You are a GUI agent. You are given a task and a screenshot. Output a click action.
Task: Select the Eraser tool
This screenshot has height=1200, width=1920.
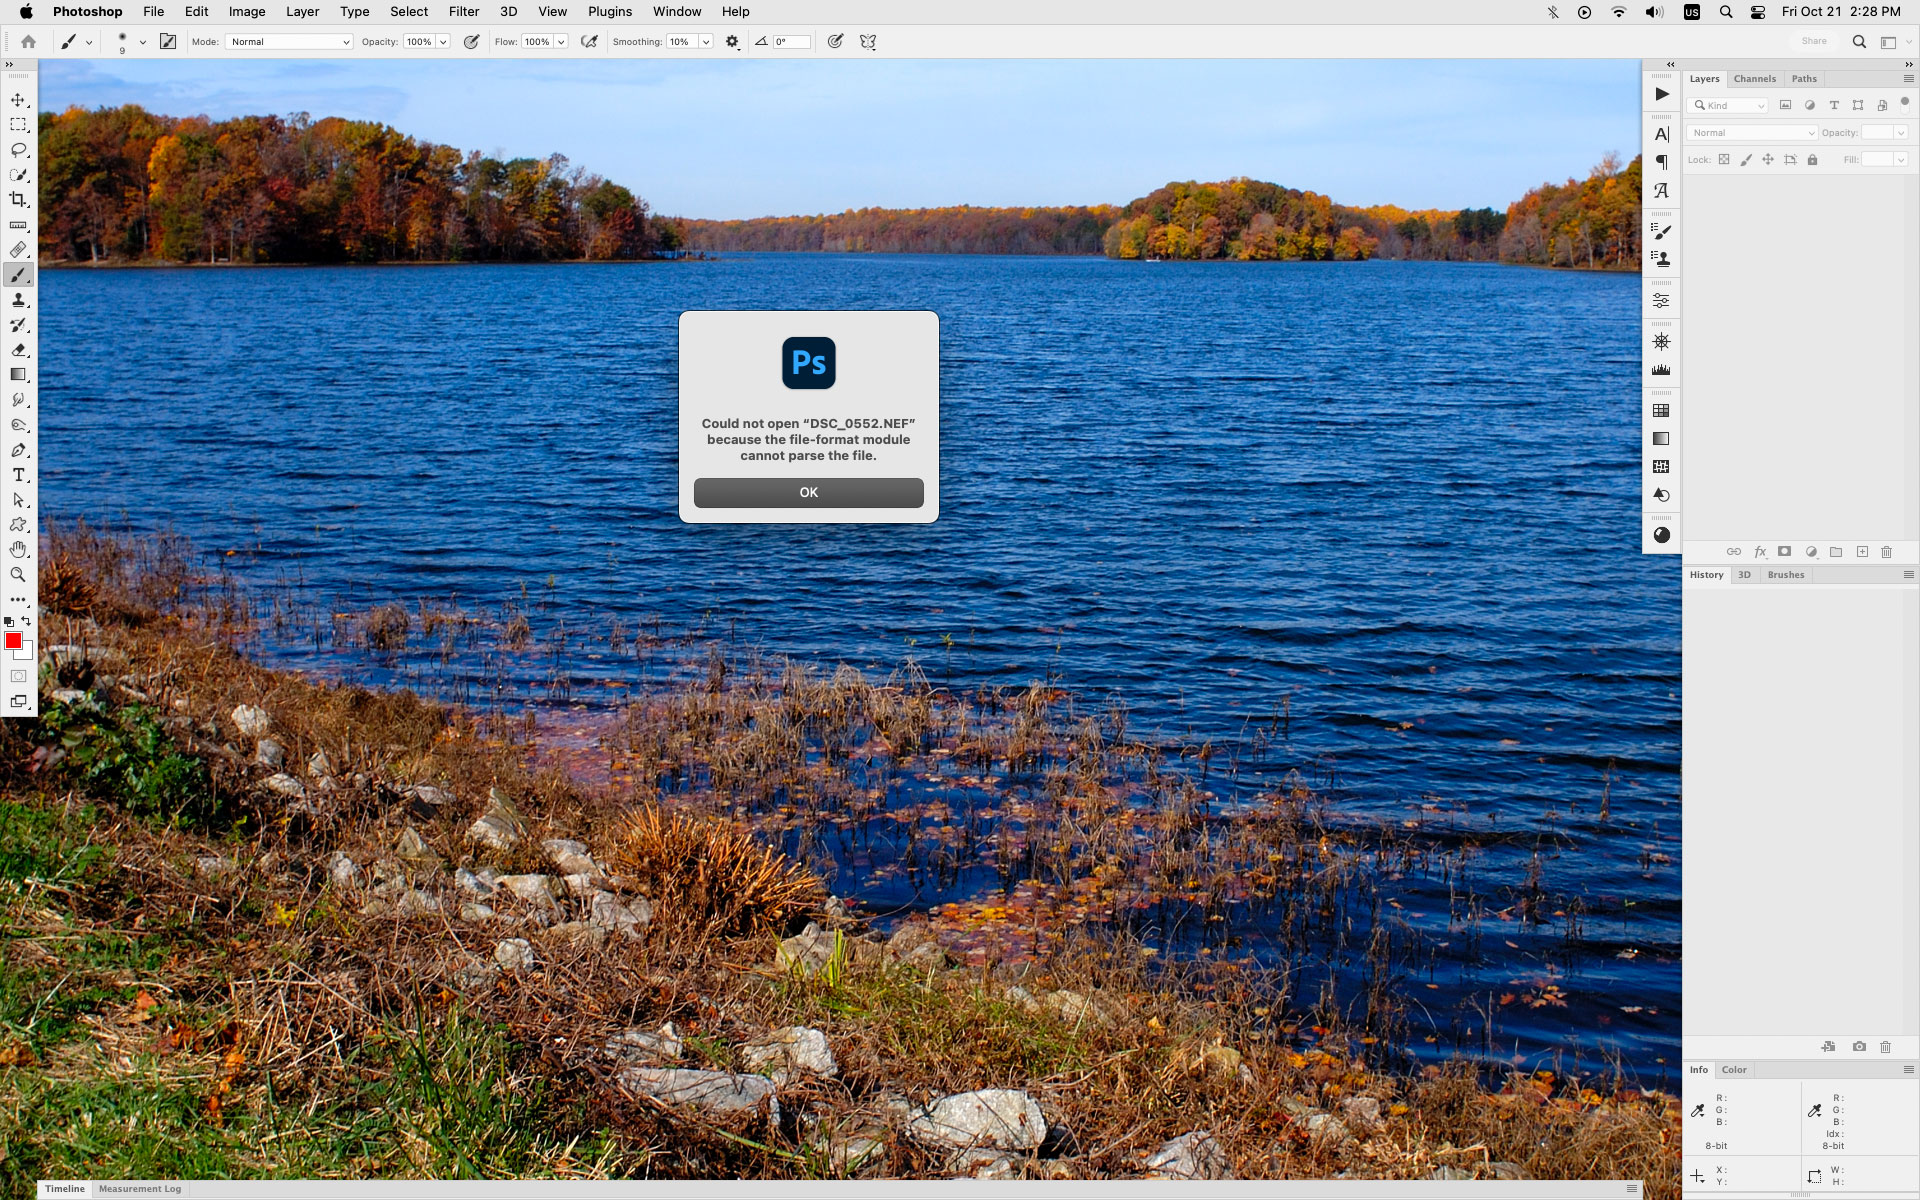tap(18, 350)
